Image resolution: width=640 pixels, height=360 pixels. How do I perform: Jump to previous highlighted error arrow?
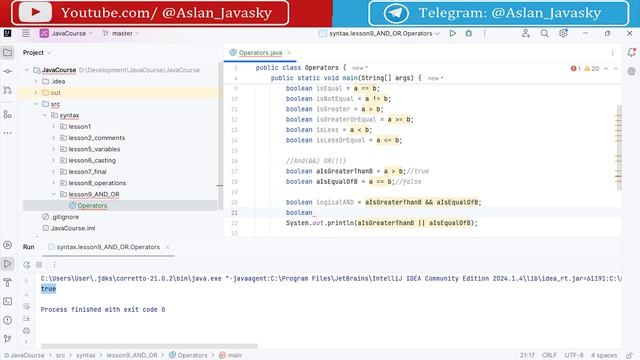(606, 69)
